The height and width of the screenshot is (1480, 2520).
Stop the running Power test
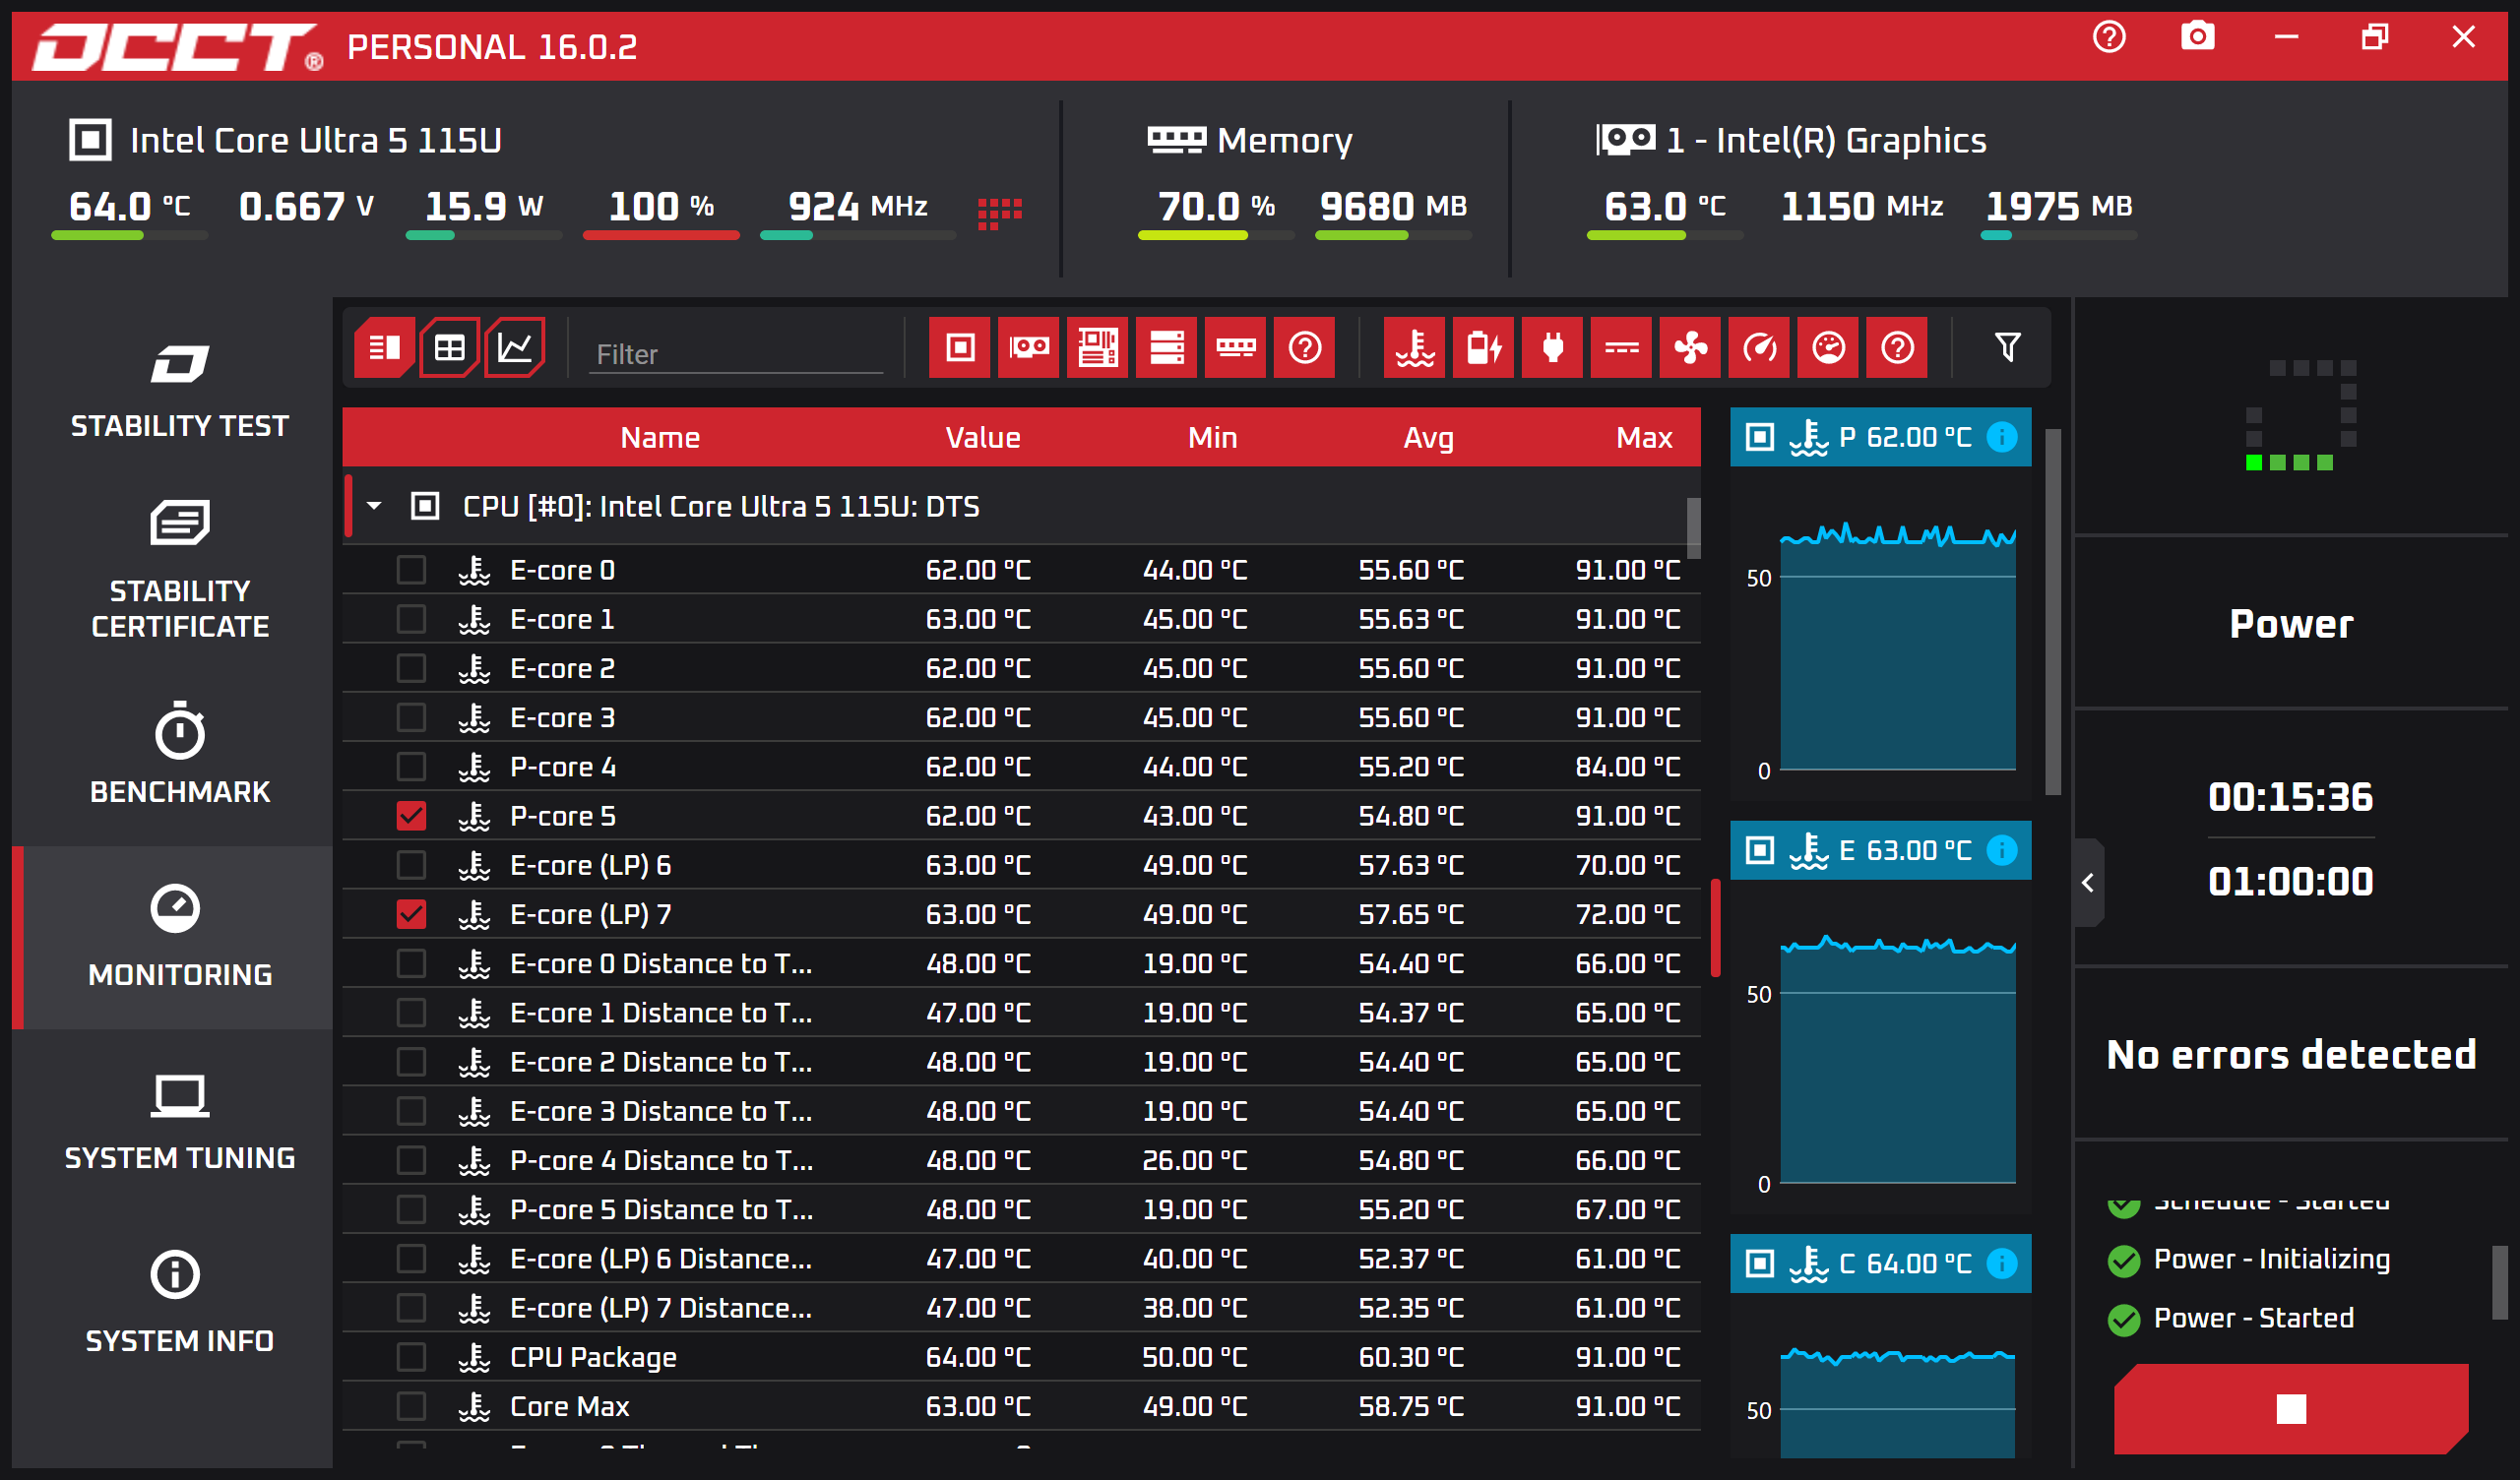(x=2290, y=1408)
